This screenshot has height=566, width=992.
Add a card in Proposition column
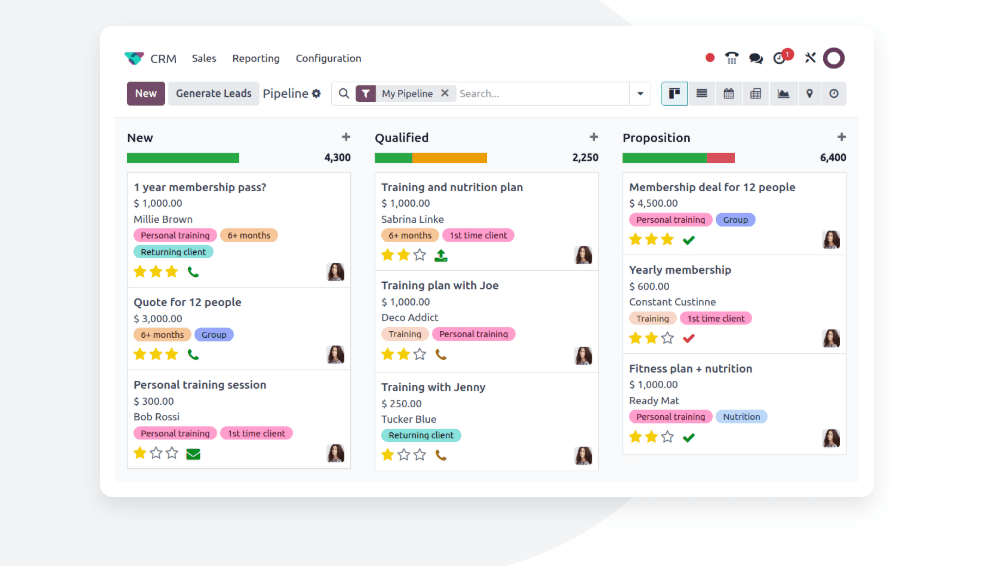click(841, 137)
